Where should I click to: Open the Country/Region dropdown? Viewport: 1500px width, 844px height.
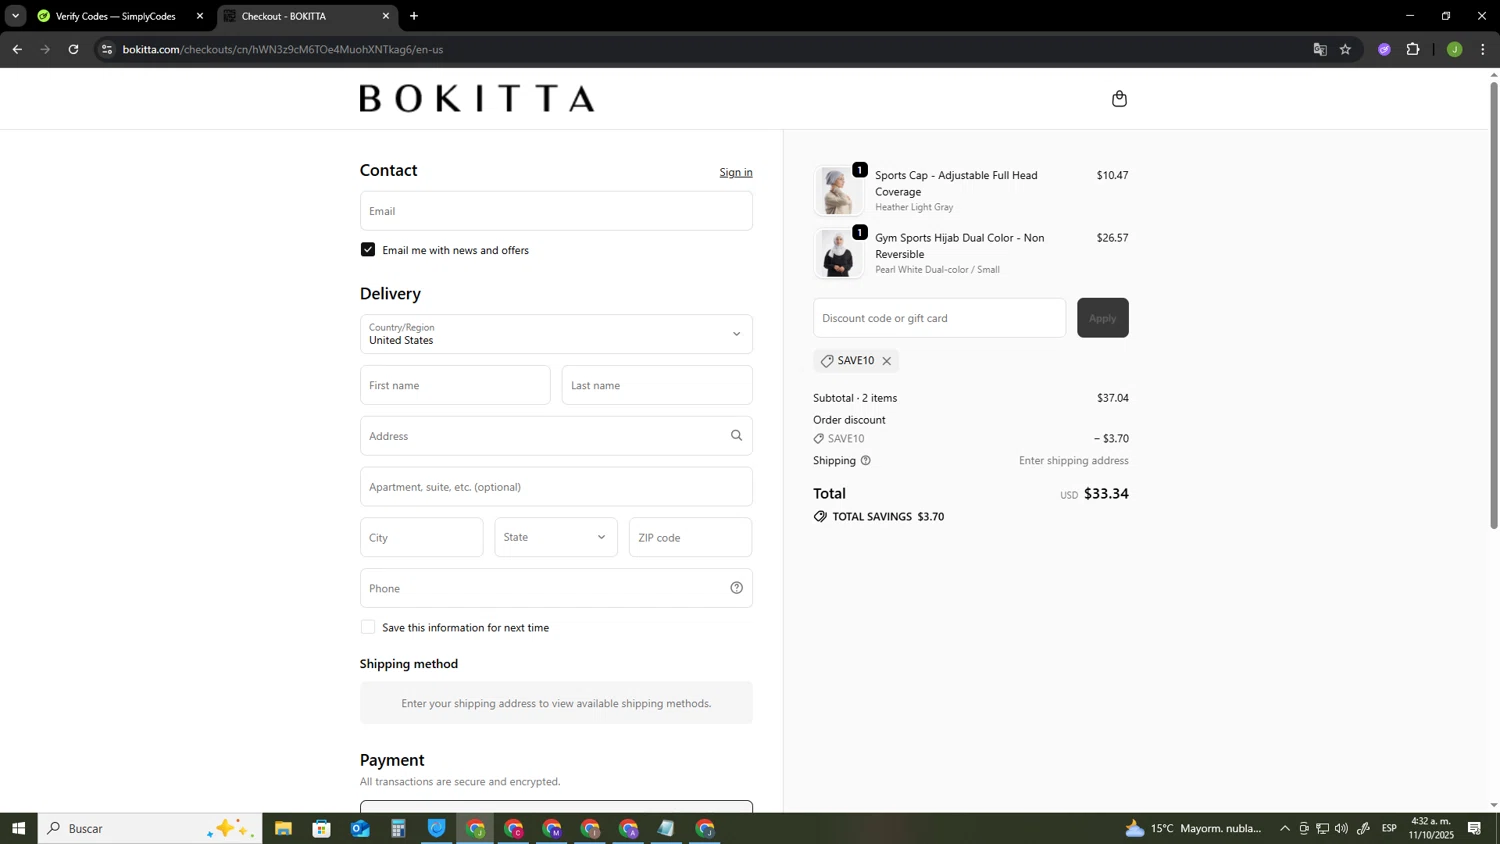pos(556,334)
